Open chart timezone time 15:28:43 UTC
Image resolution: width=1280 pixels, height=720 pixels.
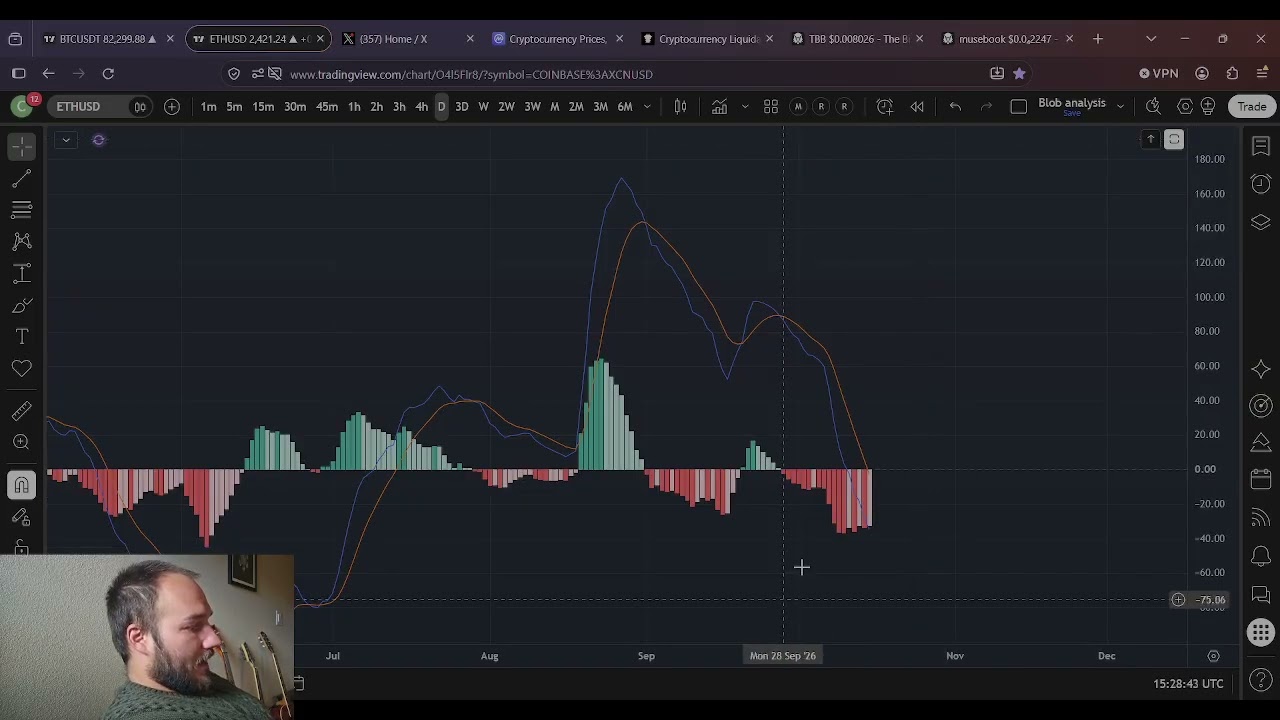click(1188, 684)
